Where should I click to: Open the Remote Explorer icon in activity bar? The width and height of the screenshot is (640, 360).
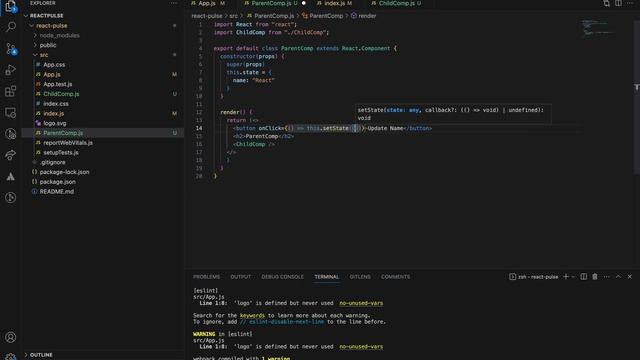11,113
